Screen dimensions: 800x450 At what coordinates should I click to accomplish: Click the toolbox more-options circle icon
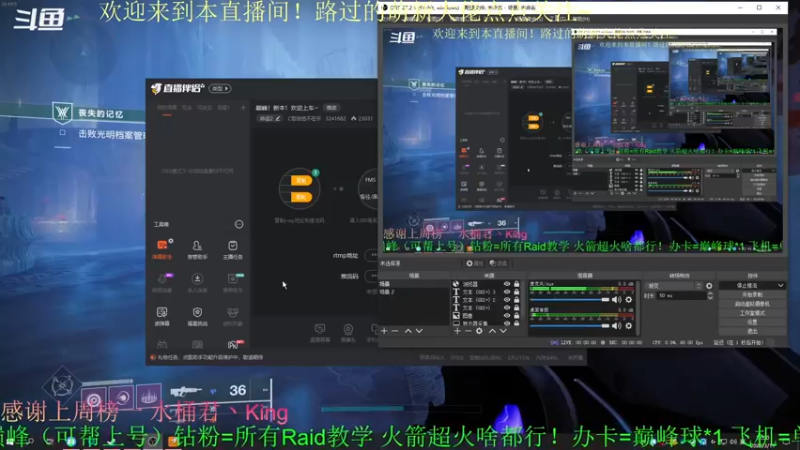click(239, 224)
